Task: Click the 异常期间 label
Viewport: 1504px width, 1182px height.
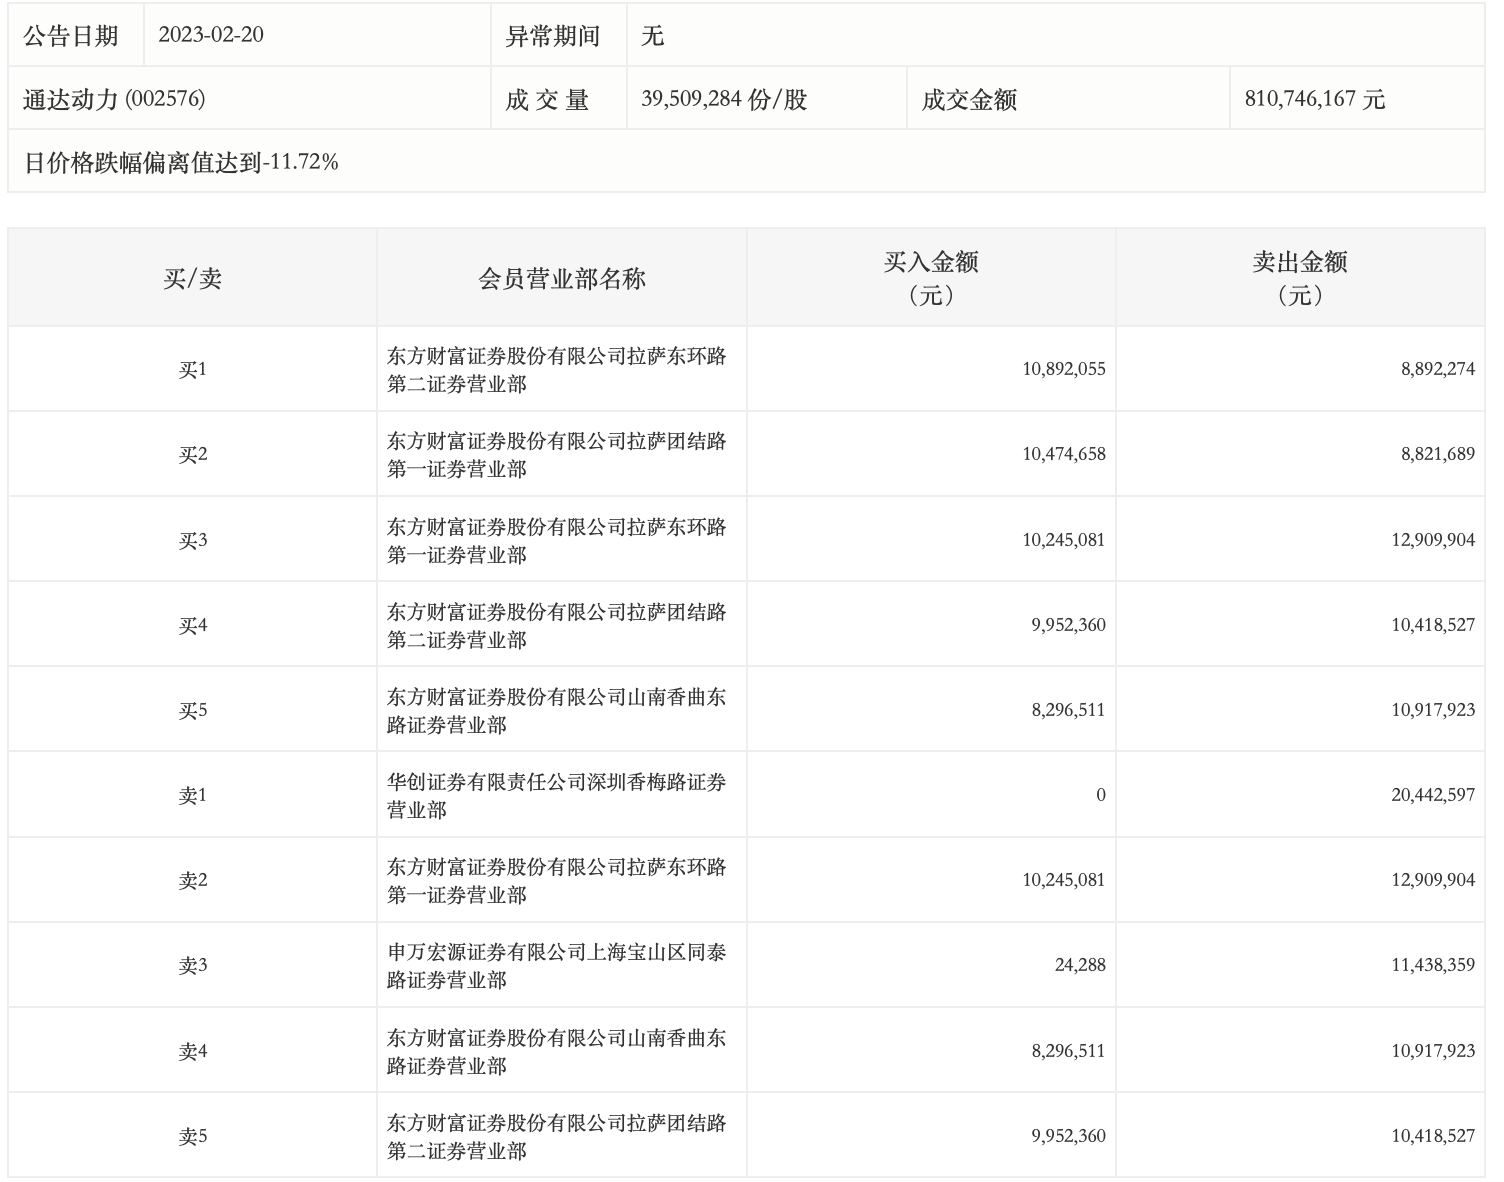Action: [553, 37]
